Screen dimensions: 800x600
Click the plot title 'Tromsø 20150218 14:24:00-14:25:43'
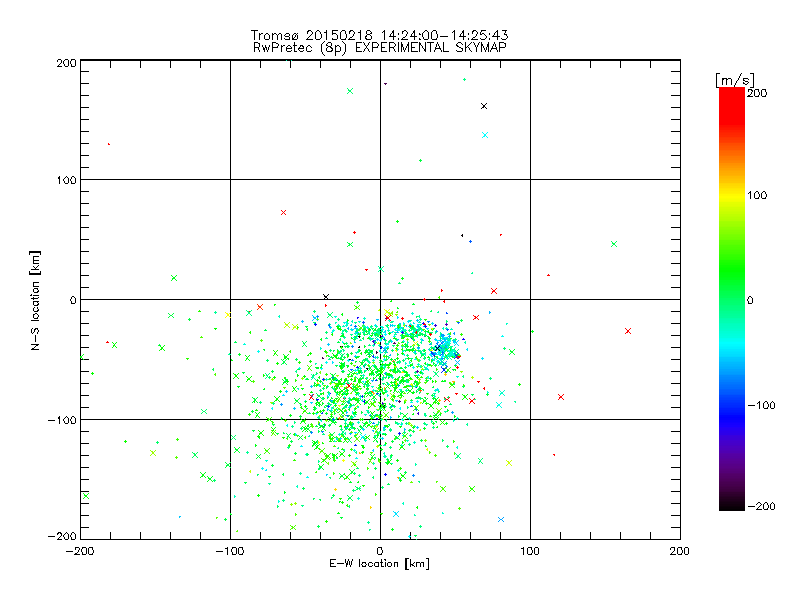pyautogui.click(x=380, y=35)
